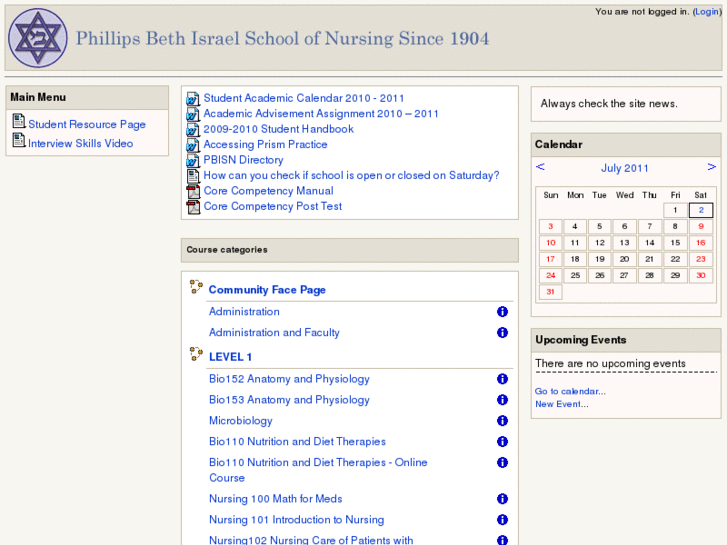Open info icon for Bio152 Anatomy and Physiology
The height and width of the screenshot is (545, 727).
[502, 379]
